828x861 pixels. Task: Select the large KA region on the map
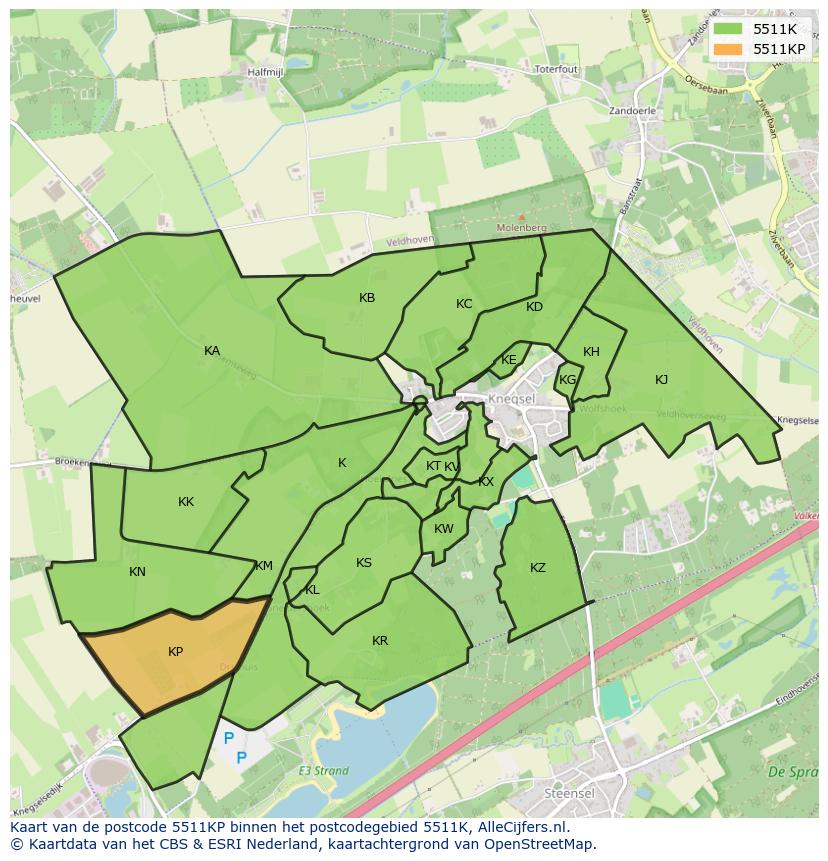(212, 351)
